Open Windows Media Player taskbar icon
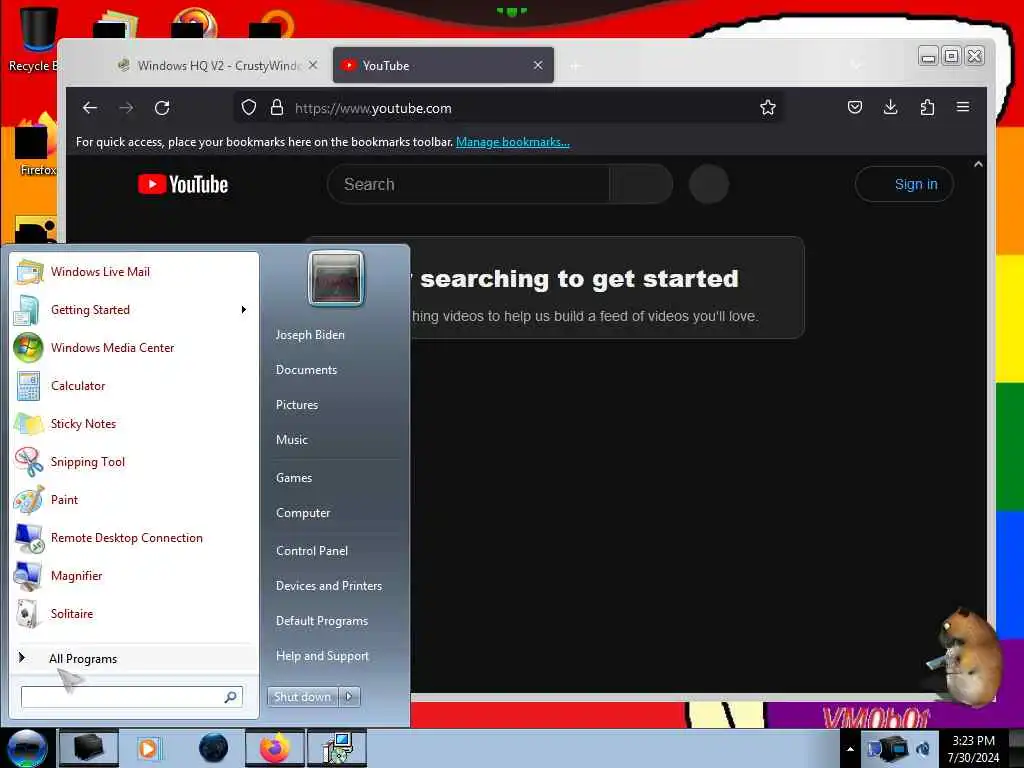This screenshot has height=768, width=1024. [148, 748]
